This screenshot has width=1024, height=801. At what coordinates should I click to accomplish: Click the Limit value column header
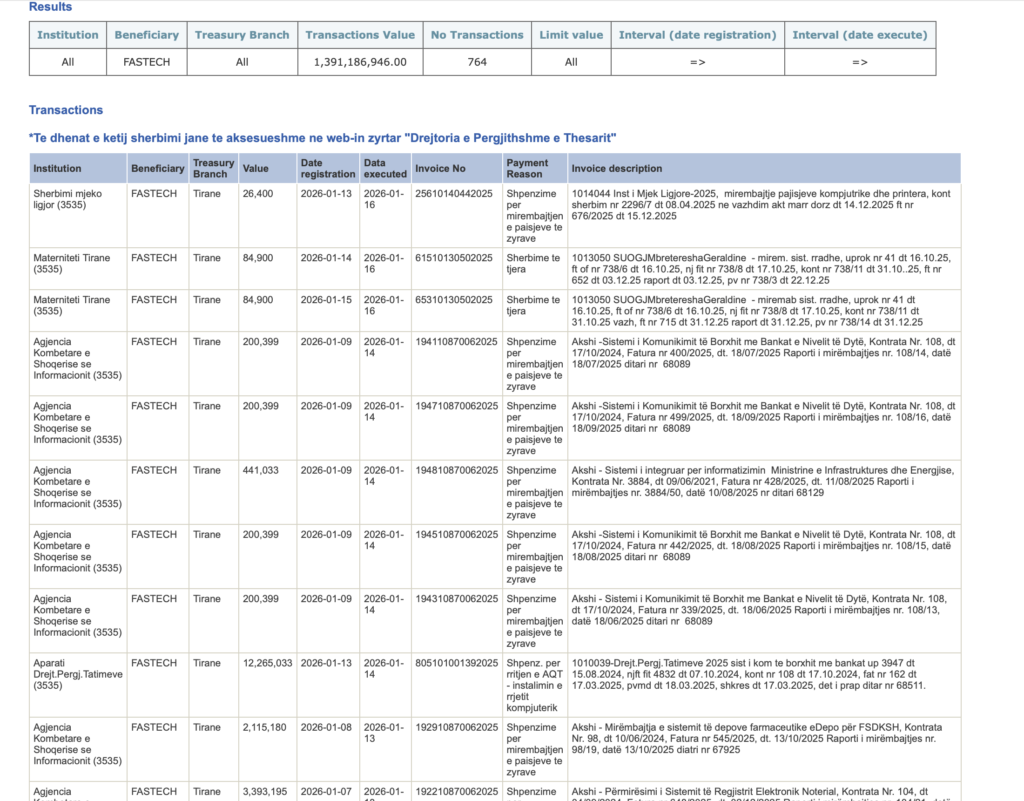tap(571, 35)
